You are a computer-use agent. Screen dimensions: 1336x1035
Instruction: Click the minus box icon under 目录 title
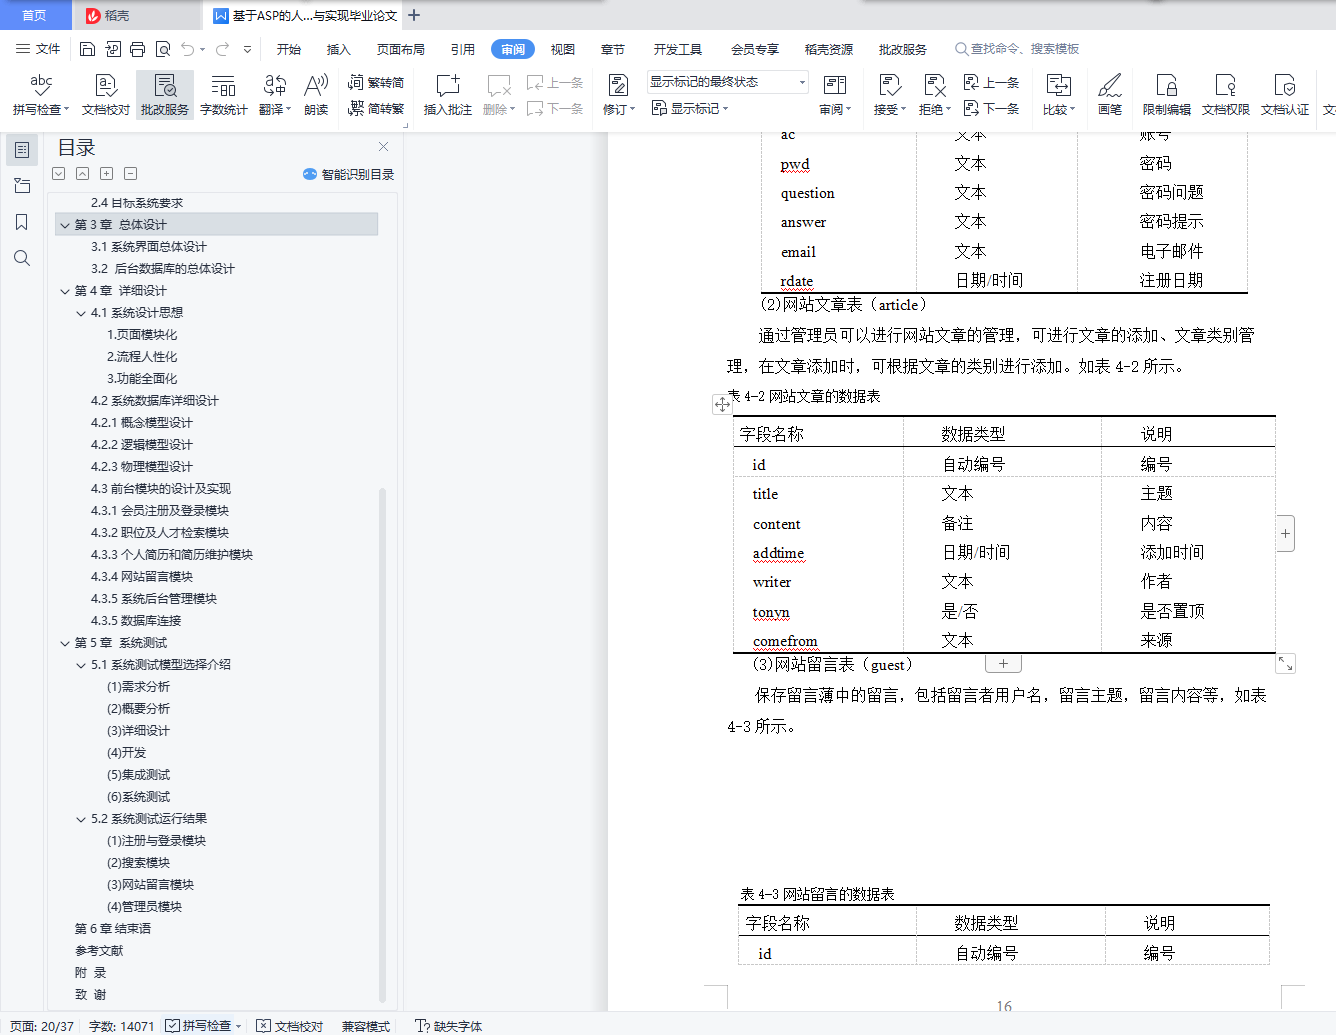pyautogui.click(x=131, y=174)
